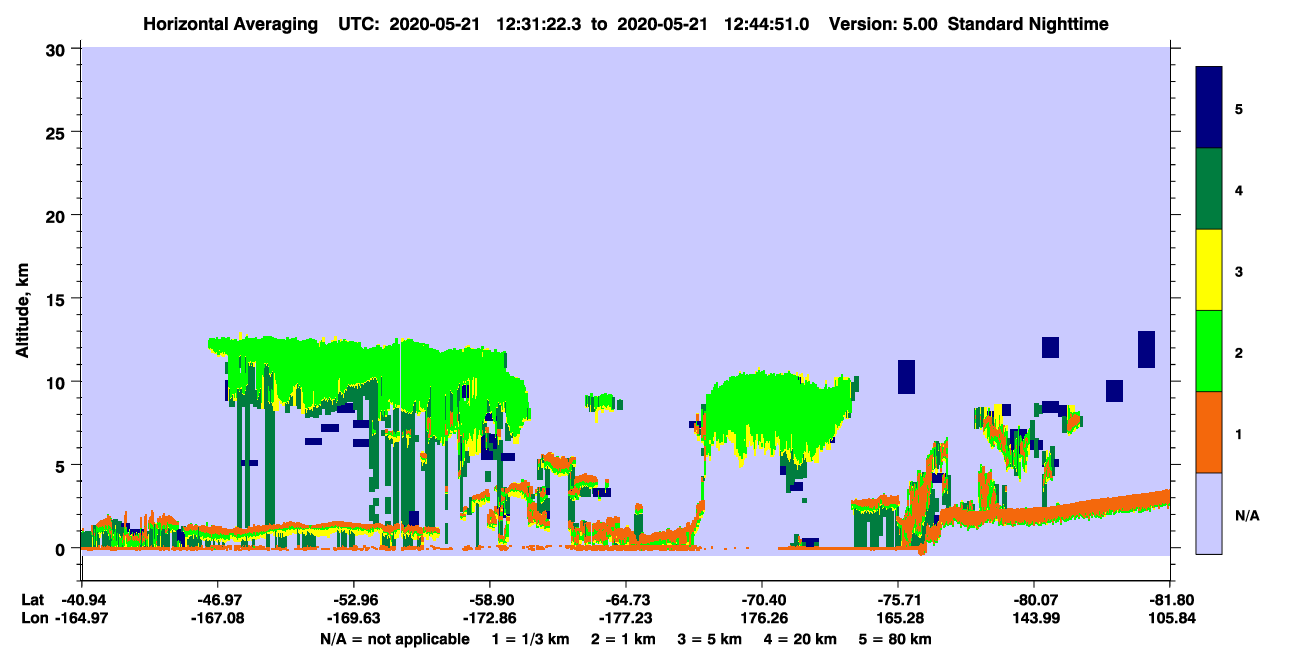Click latitude value -75.71
This screenshot has width=1300, height=667.
897,600
